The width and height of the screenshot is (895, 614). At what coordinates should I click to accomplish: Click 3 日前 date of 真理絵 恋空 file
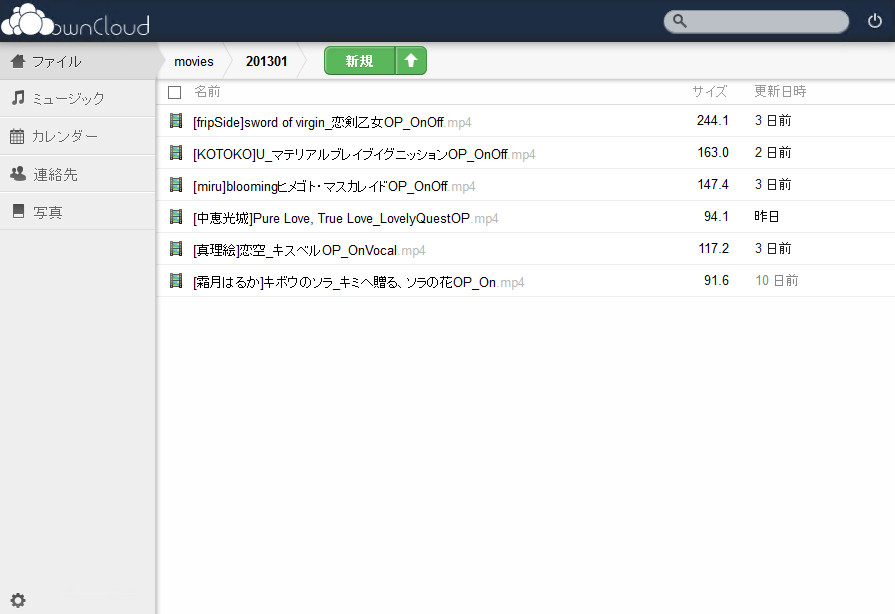pos(773,248)
